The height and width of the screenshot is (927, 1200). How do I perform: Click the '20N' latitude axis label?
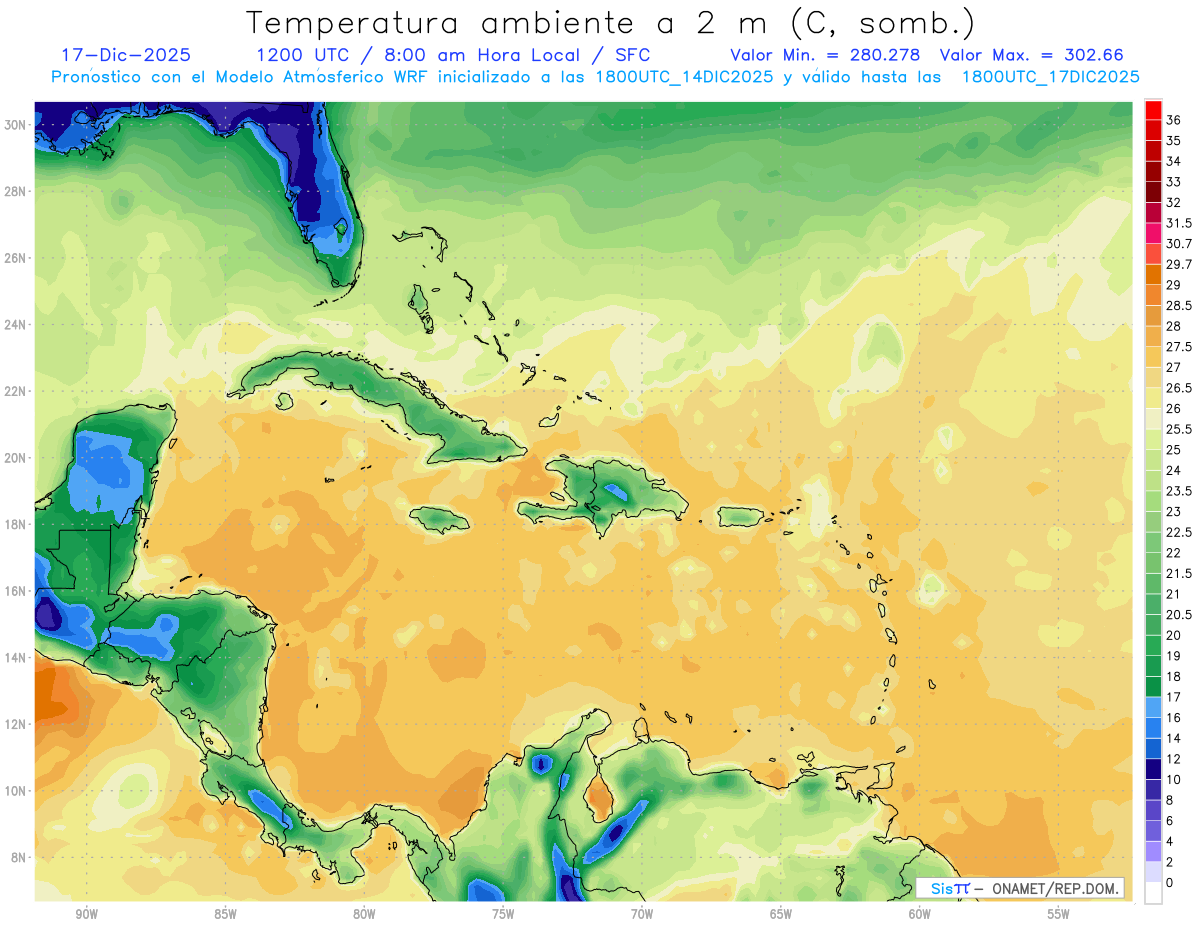[16, 458]
